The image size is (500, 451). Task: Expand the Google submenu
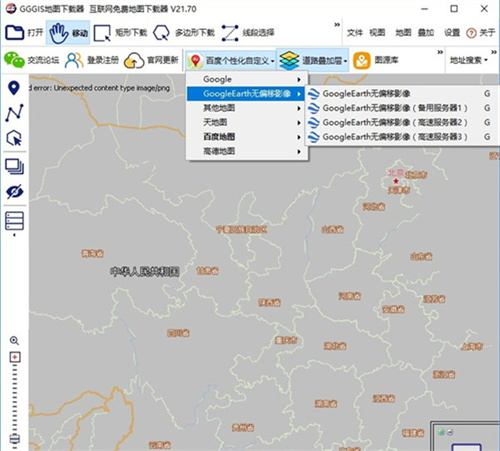[x=247, y=79]
